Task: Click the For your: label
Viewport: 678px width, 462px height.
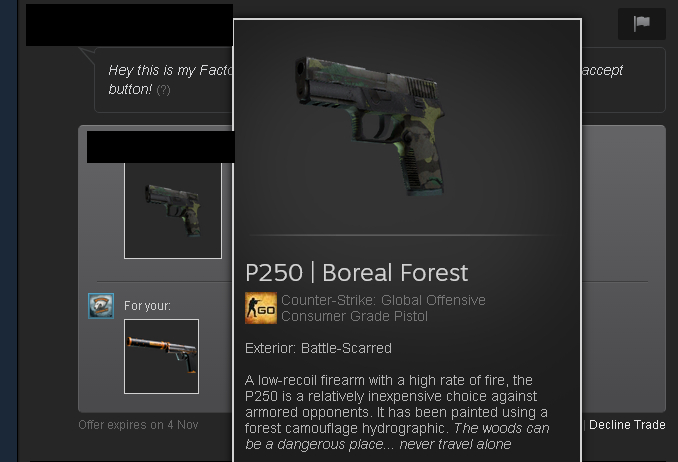Action: 147,306
